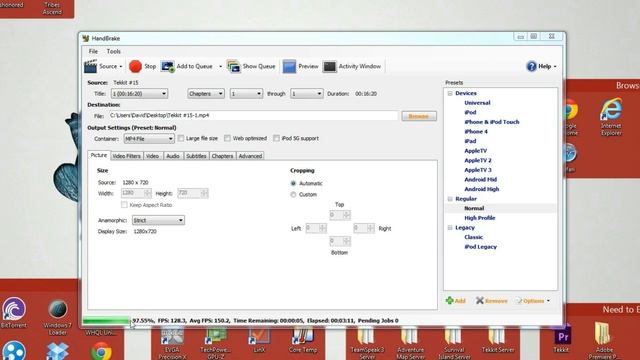Switch to the Audio tab

coord(173,156)
